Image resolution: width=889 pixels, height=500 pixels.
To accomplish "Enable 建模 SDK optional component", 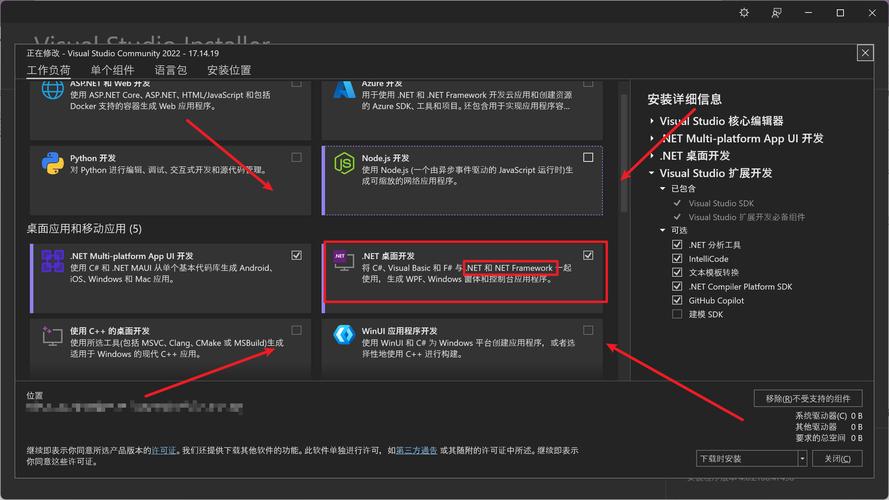I will (677, 314).
